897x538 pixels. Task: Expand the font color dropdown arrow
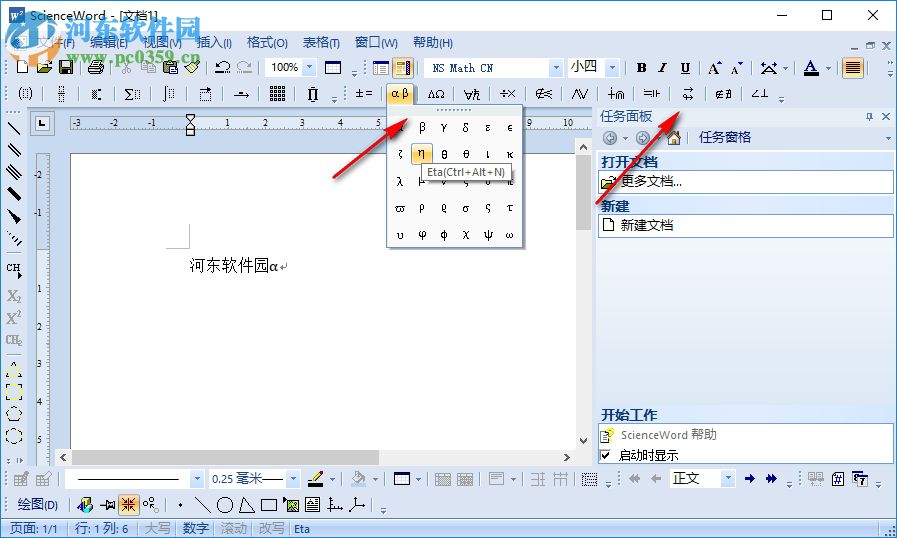click(828, 68)
